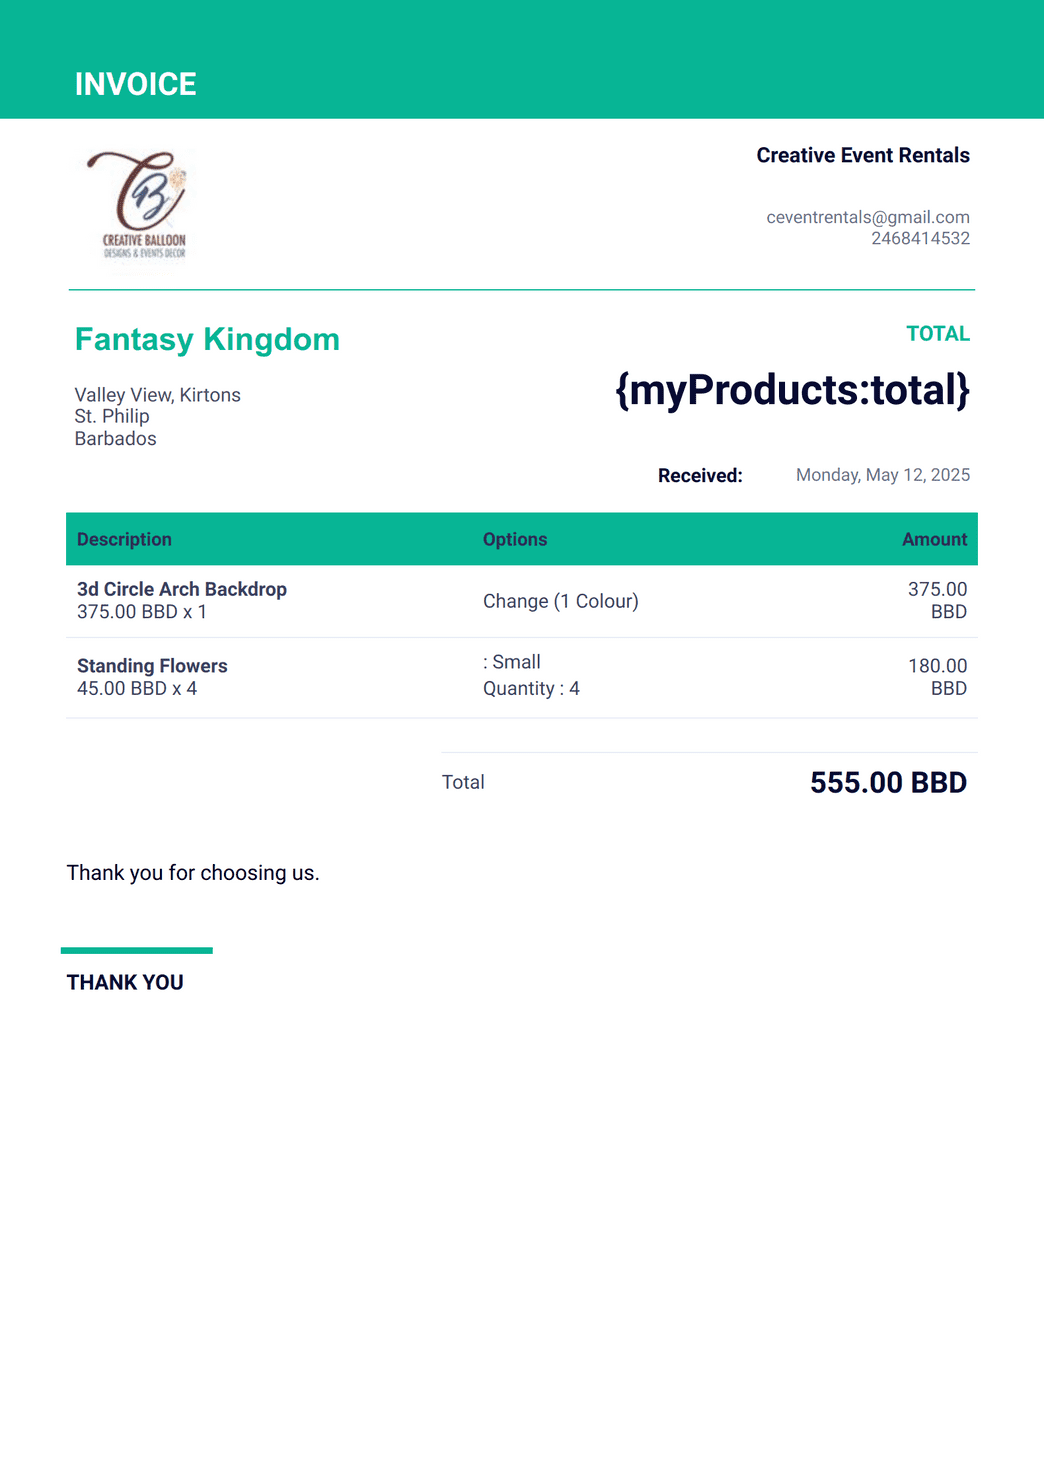
Task: Click the Received date Monday, May 12, 2025
Action: 883,475
